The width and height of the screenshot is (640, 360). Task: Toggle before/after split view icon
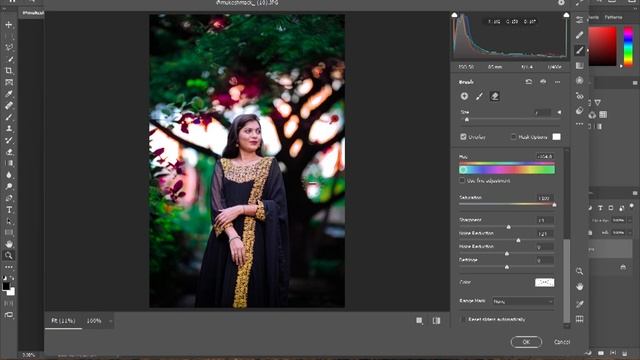[x=436, y=321]
